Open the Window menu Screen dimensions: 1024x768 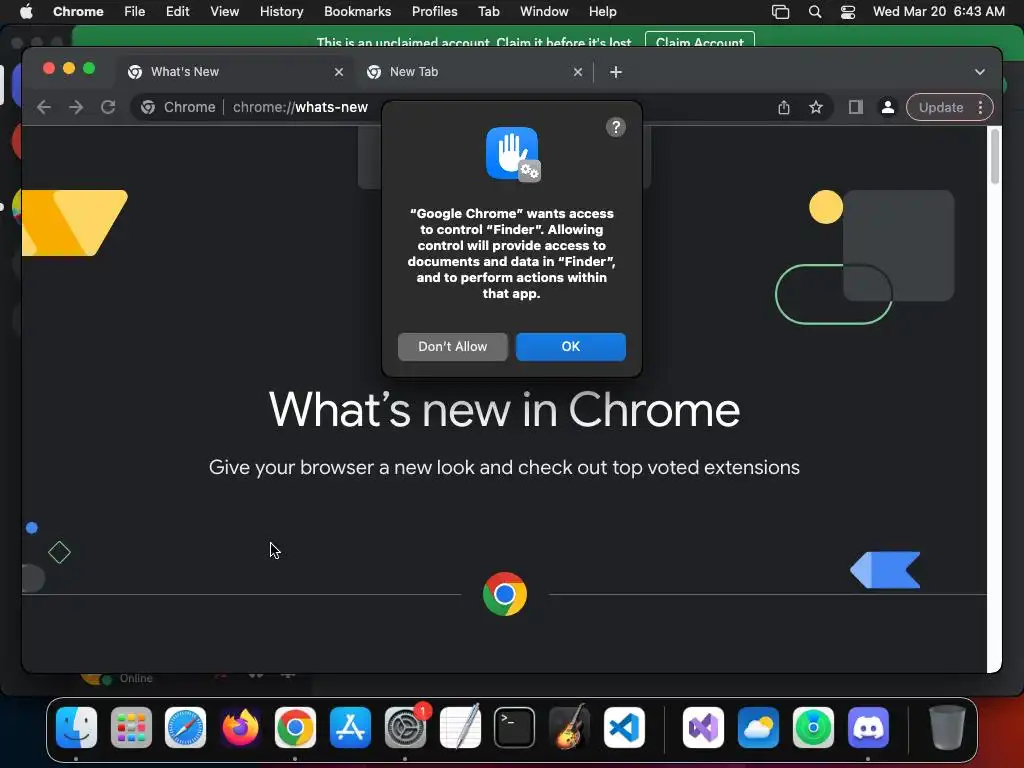(x=544, y=12)
